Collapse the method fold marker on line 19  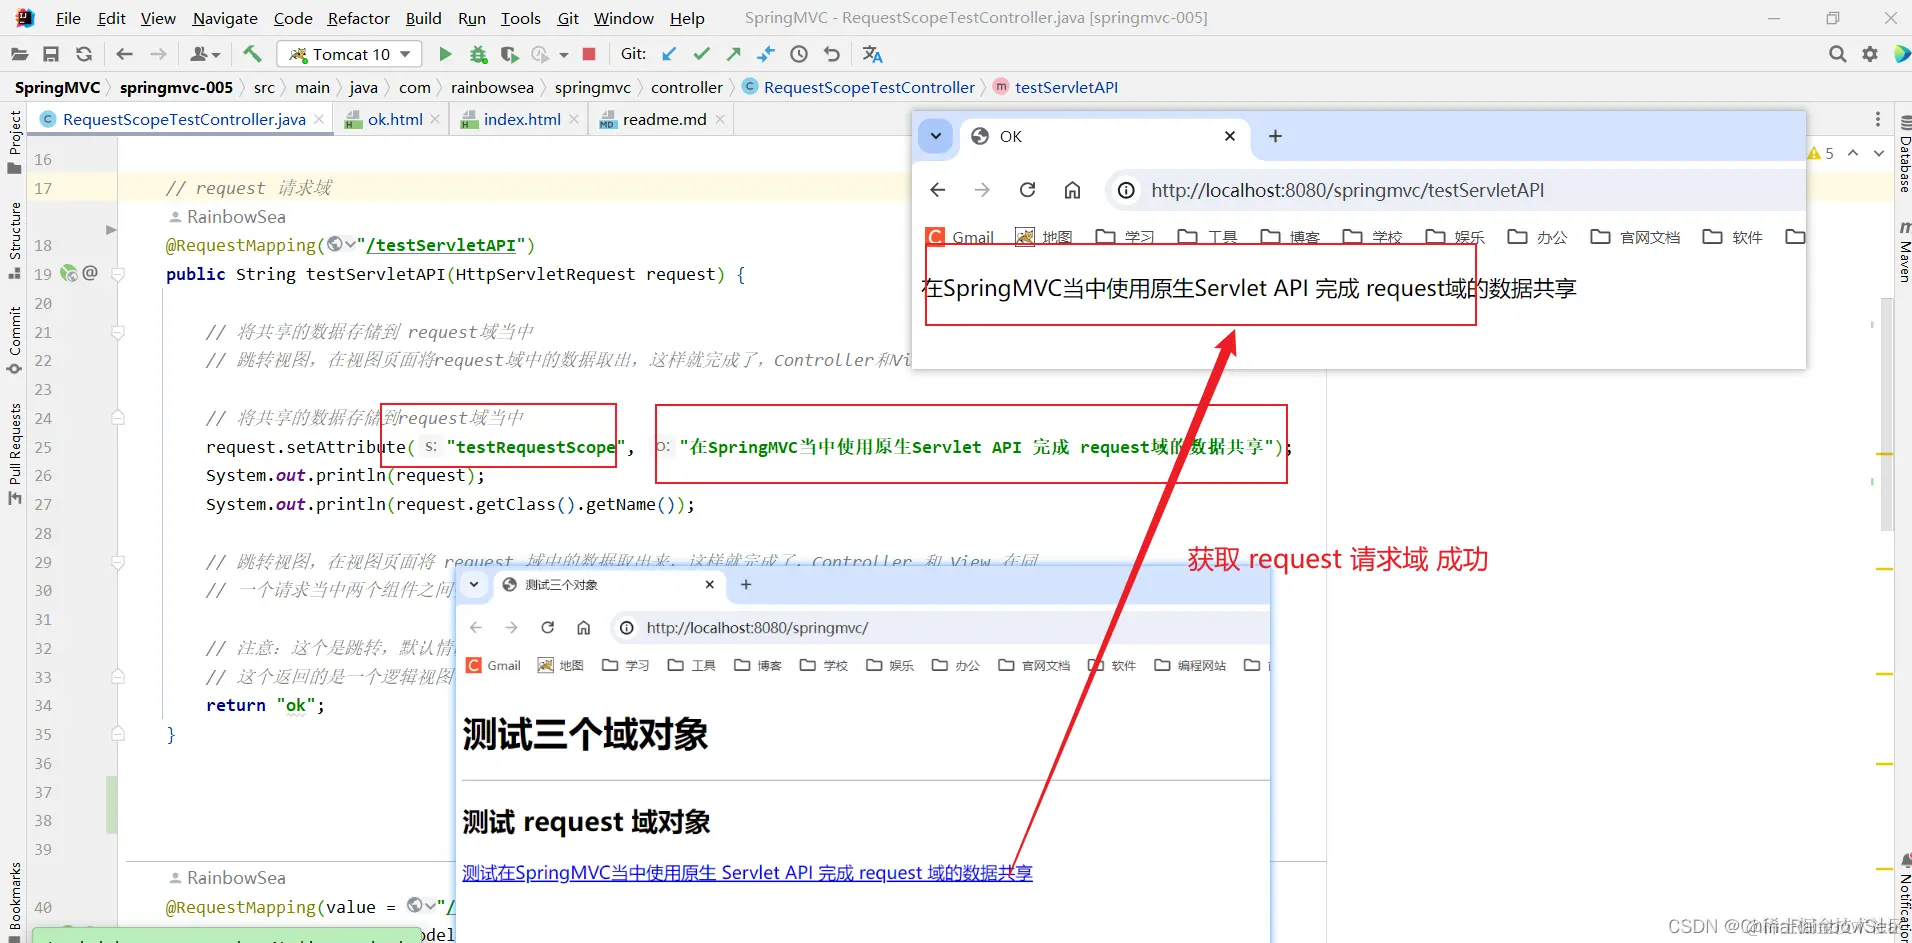(118, 274)
